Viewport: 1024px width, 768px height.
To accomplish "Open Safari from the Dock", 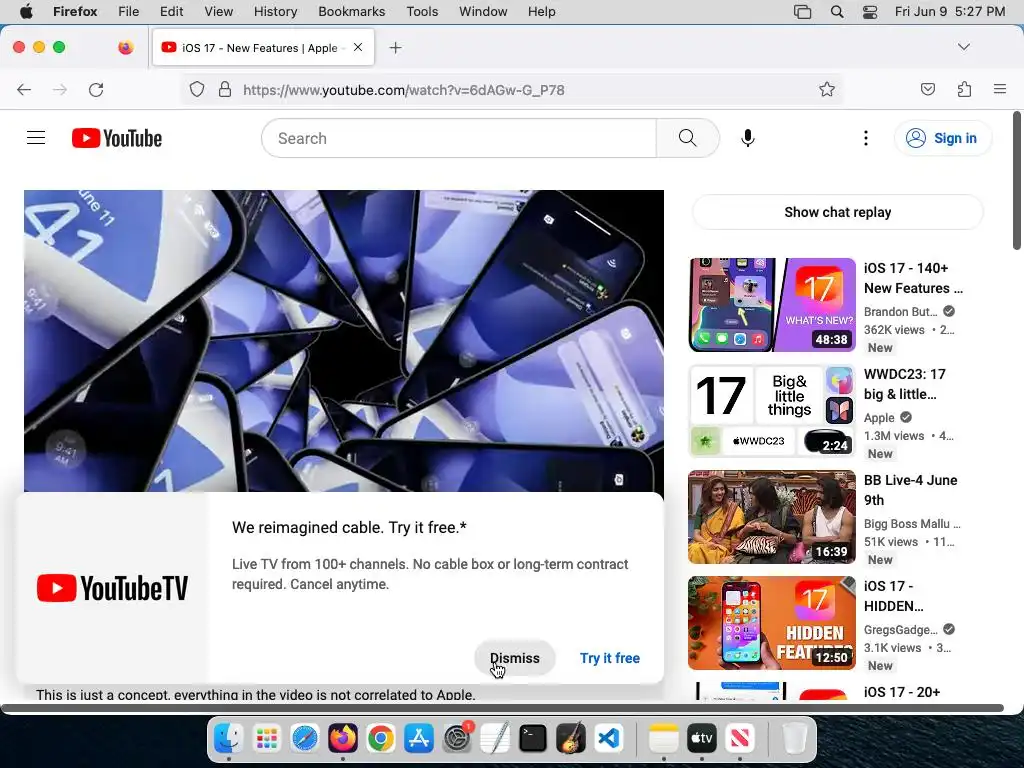I will (304, 739).
